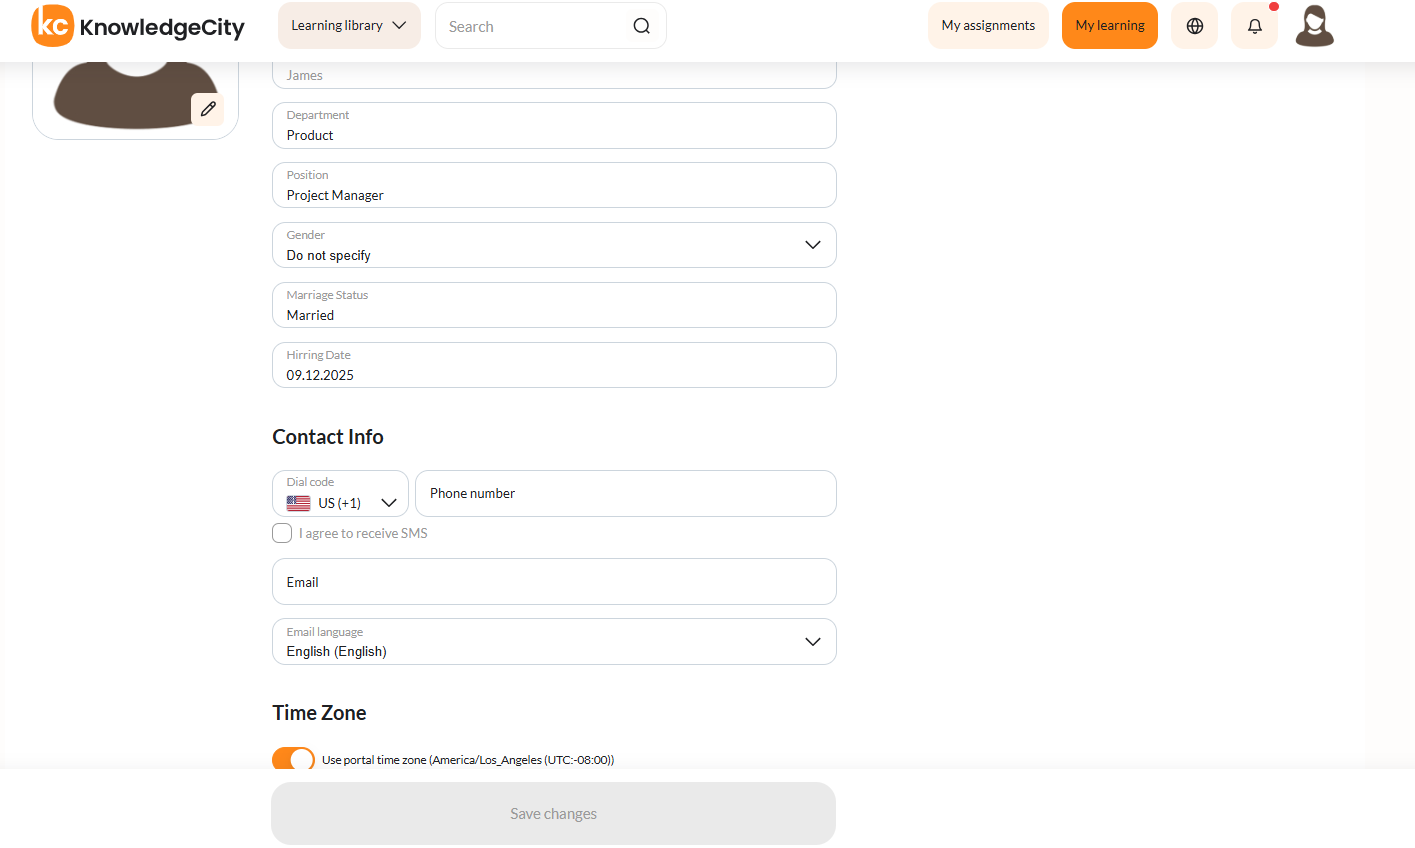Click the Time Zone heading
Viewport: 1415px width, 848px height.
click(x=319, y=713)
